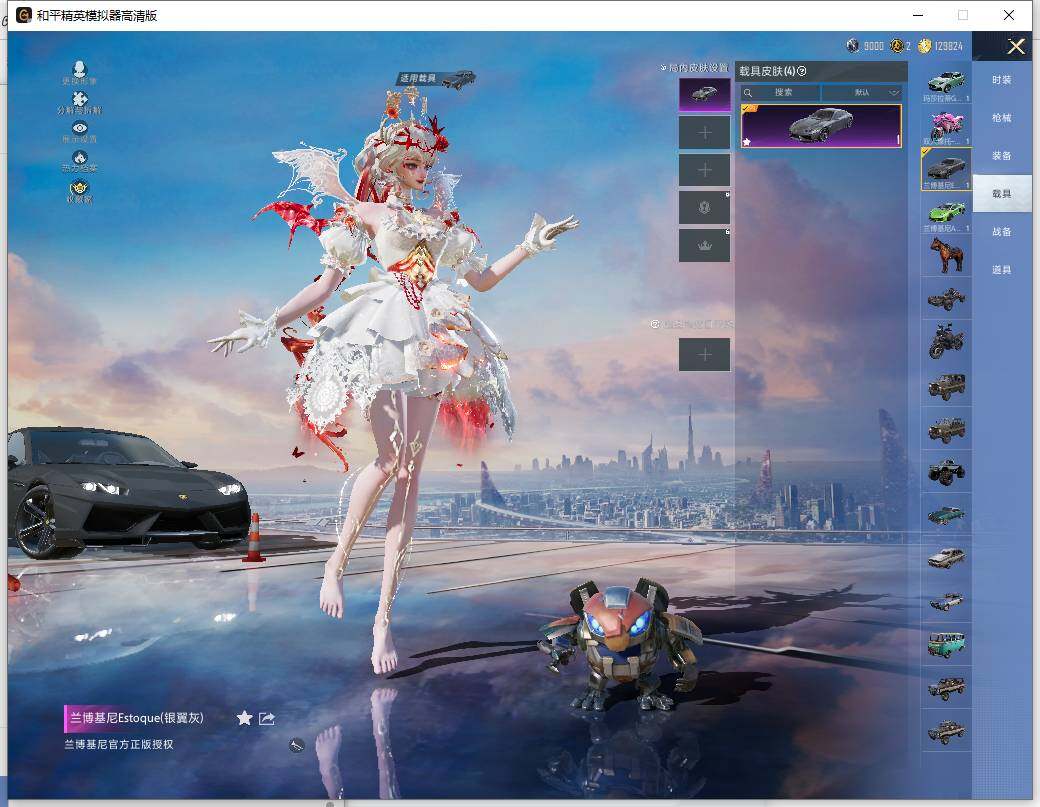Open the 战备 tab
The height and width of the screenshot is (807, 1040).
pos(1001,232)
